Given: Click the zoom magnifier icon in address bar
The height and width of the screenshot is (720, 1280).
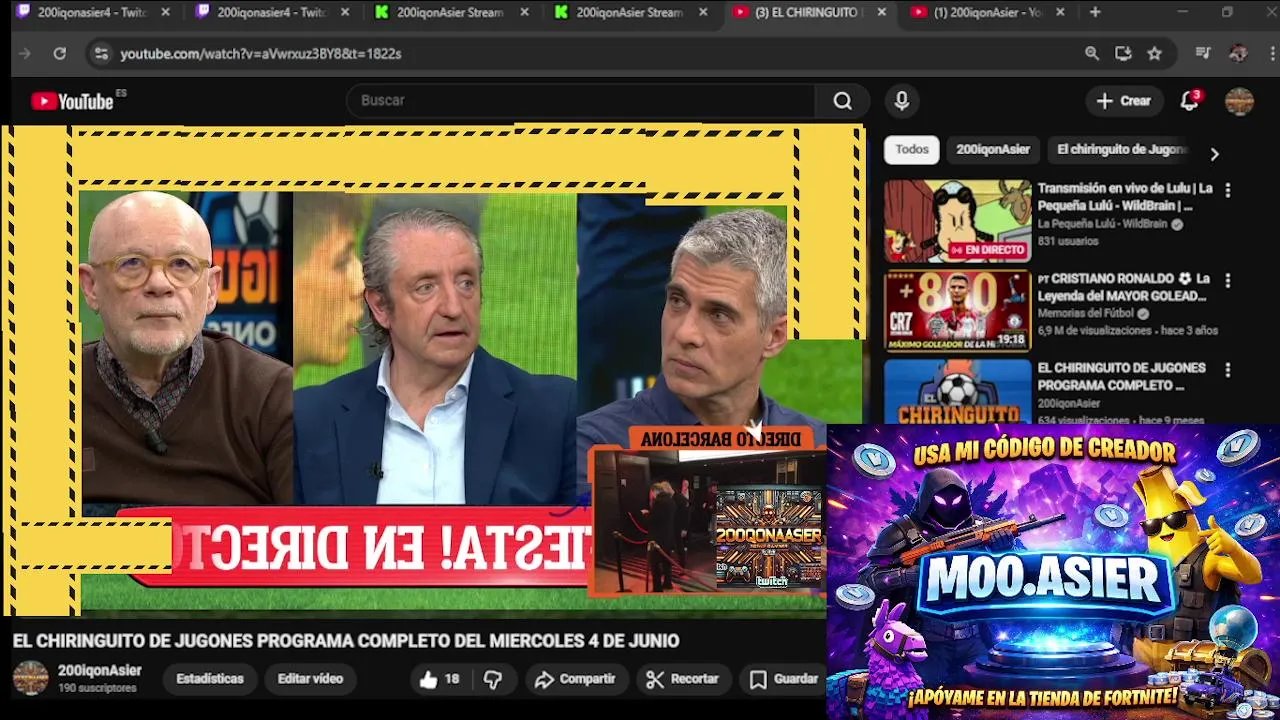Looking at the screenshot, I should [x=1092, y=53].
